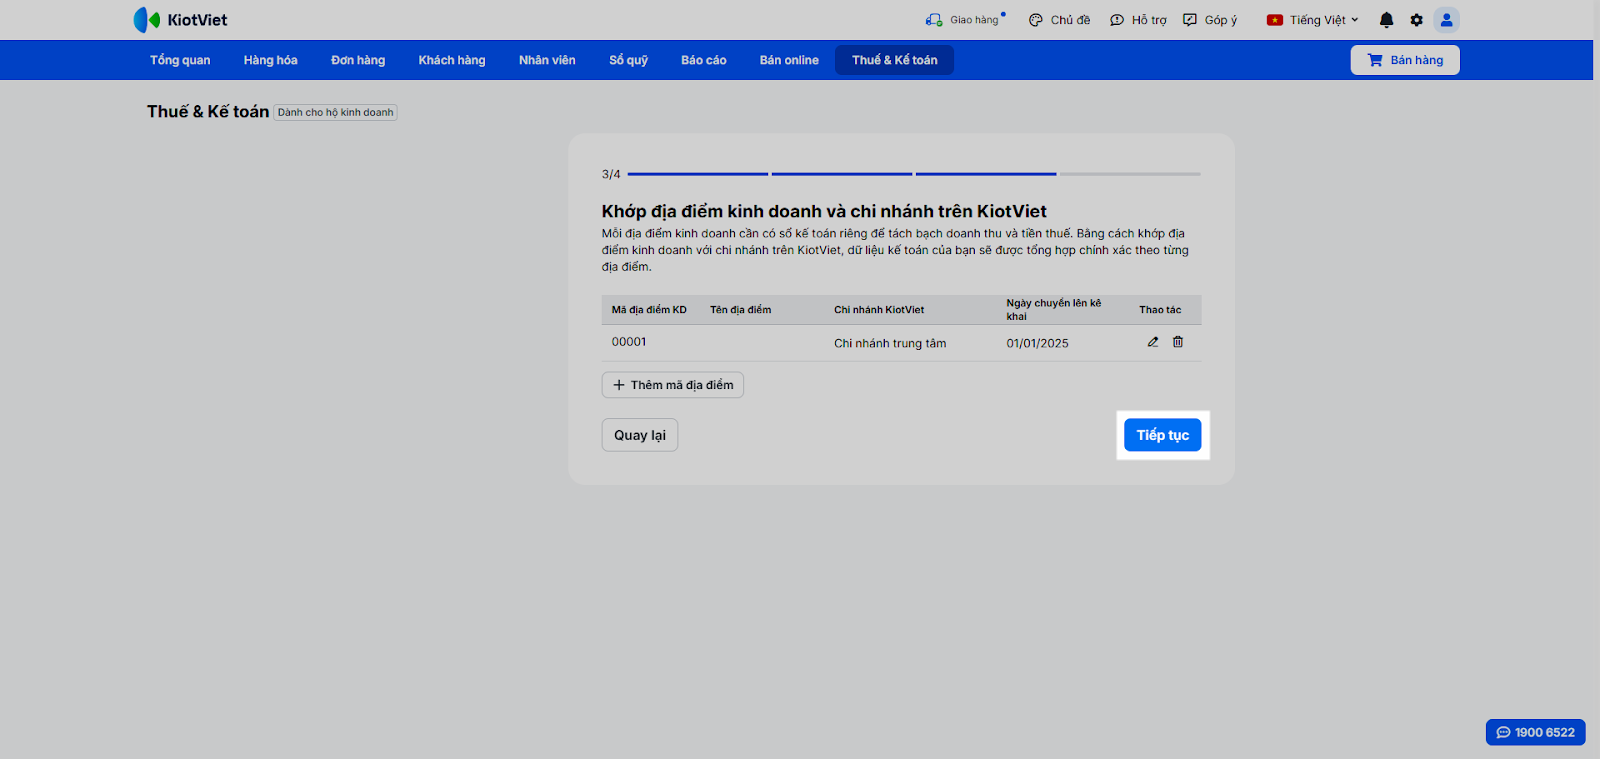Click the Chi nhánh trung tâm cell
Screen dimensions: 1600x759
click(x=890, y=343)
